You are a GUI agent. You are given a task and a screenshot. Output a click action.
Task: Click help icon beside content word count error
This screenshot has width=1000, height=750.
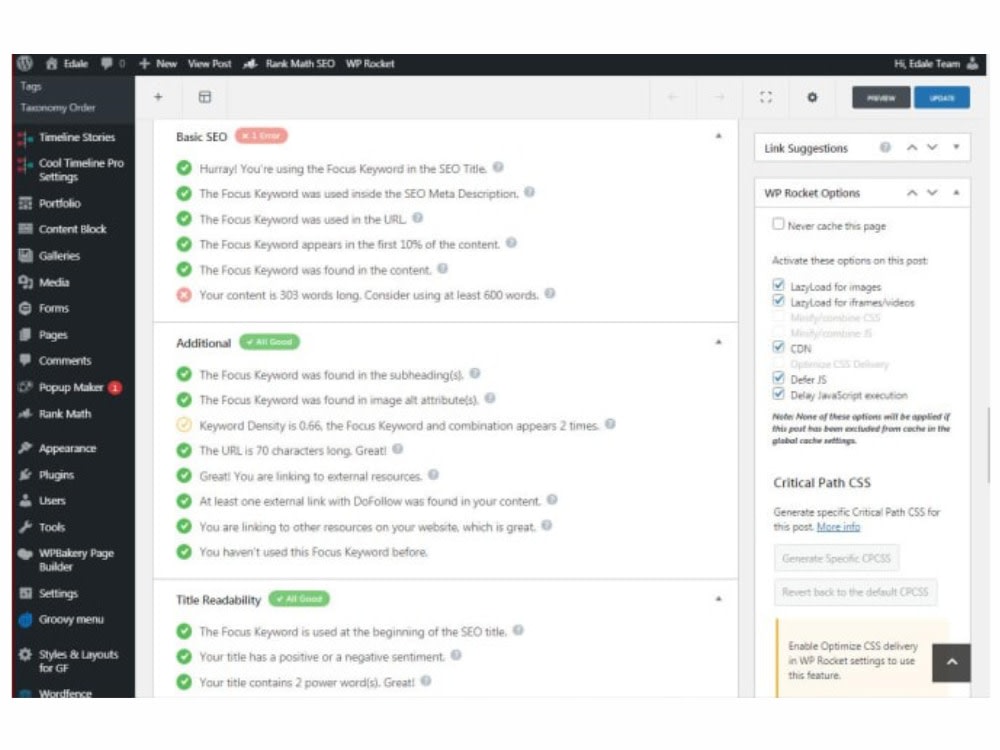click(550, 293)
